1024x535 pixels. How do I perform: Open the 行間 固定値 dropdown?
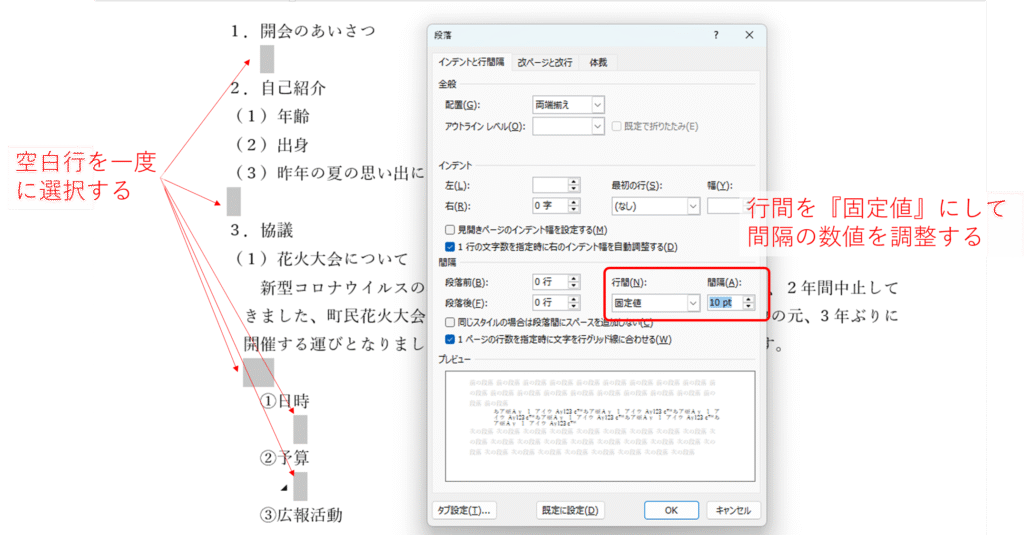pyautogui.click(x=692, y=302)
